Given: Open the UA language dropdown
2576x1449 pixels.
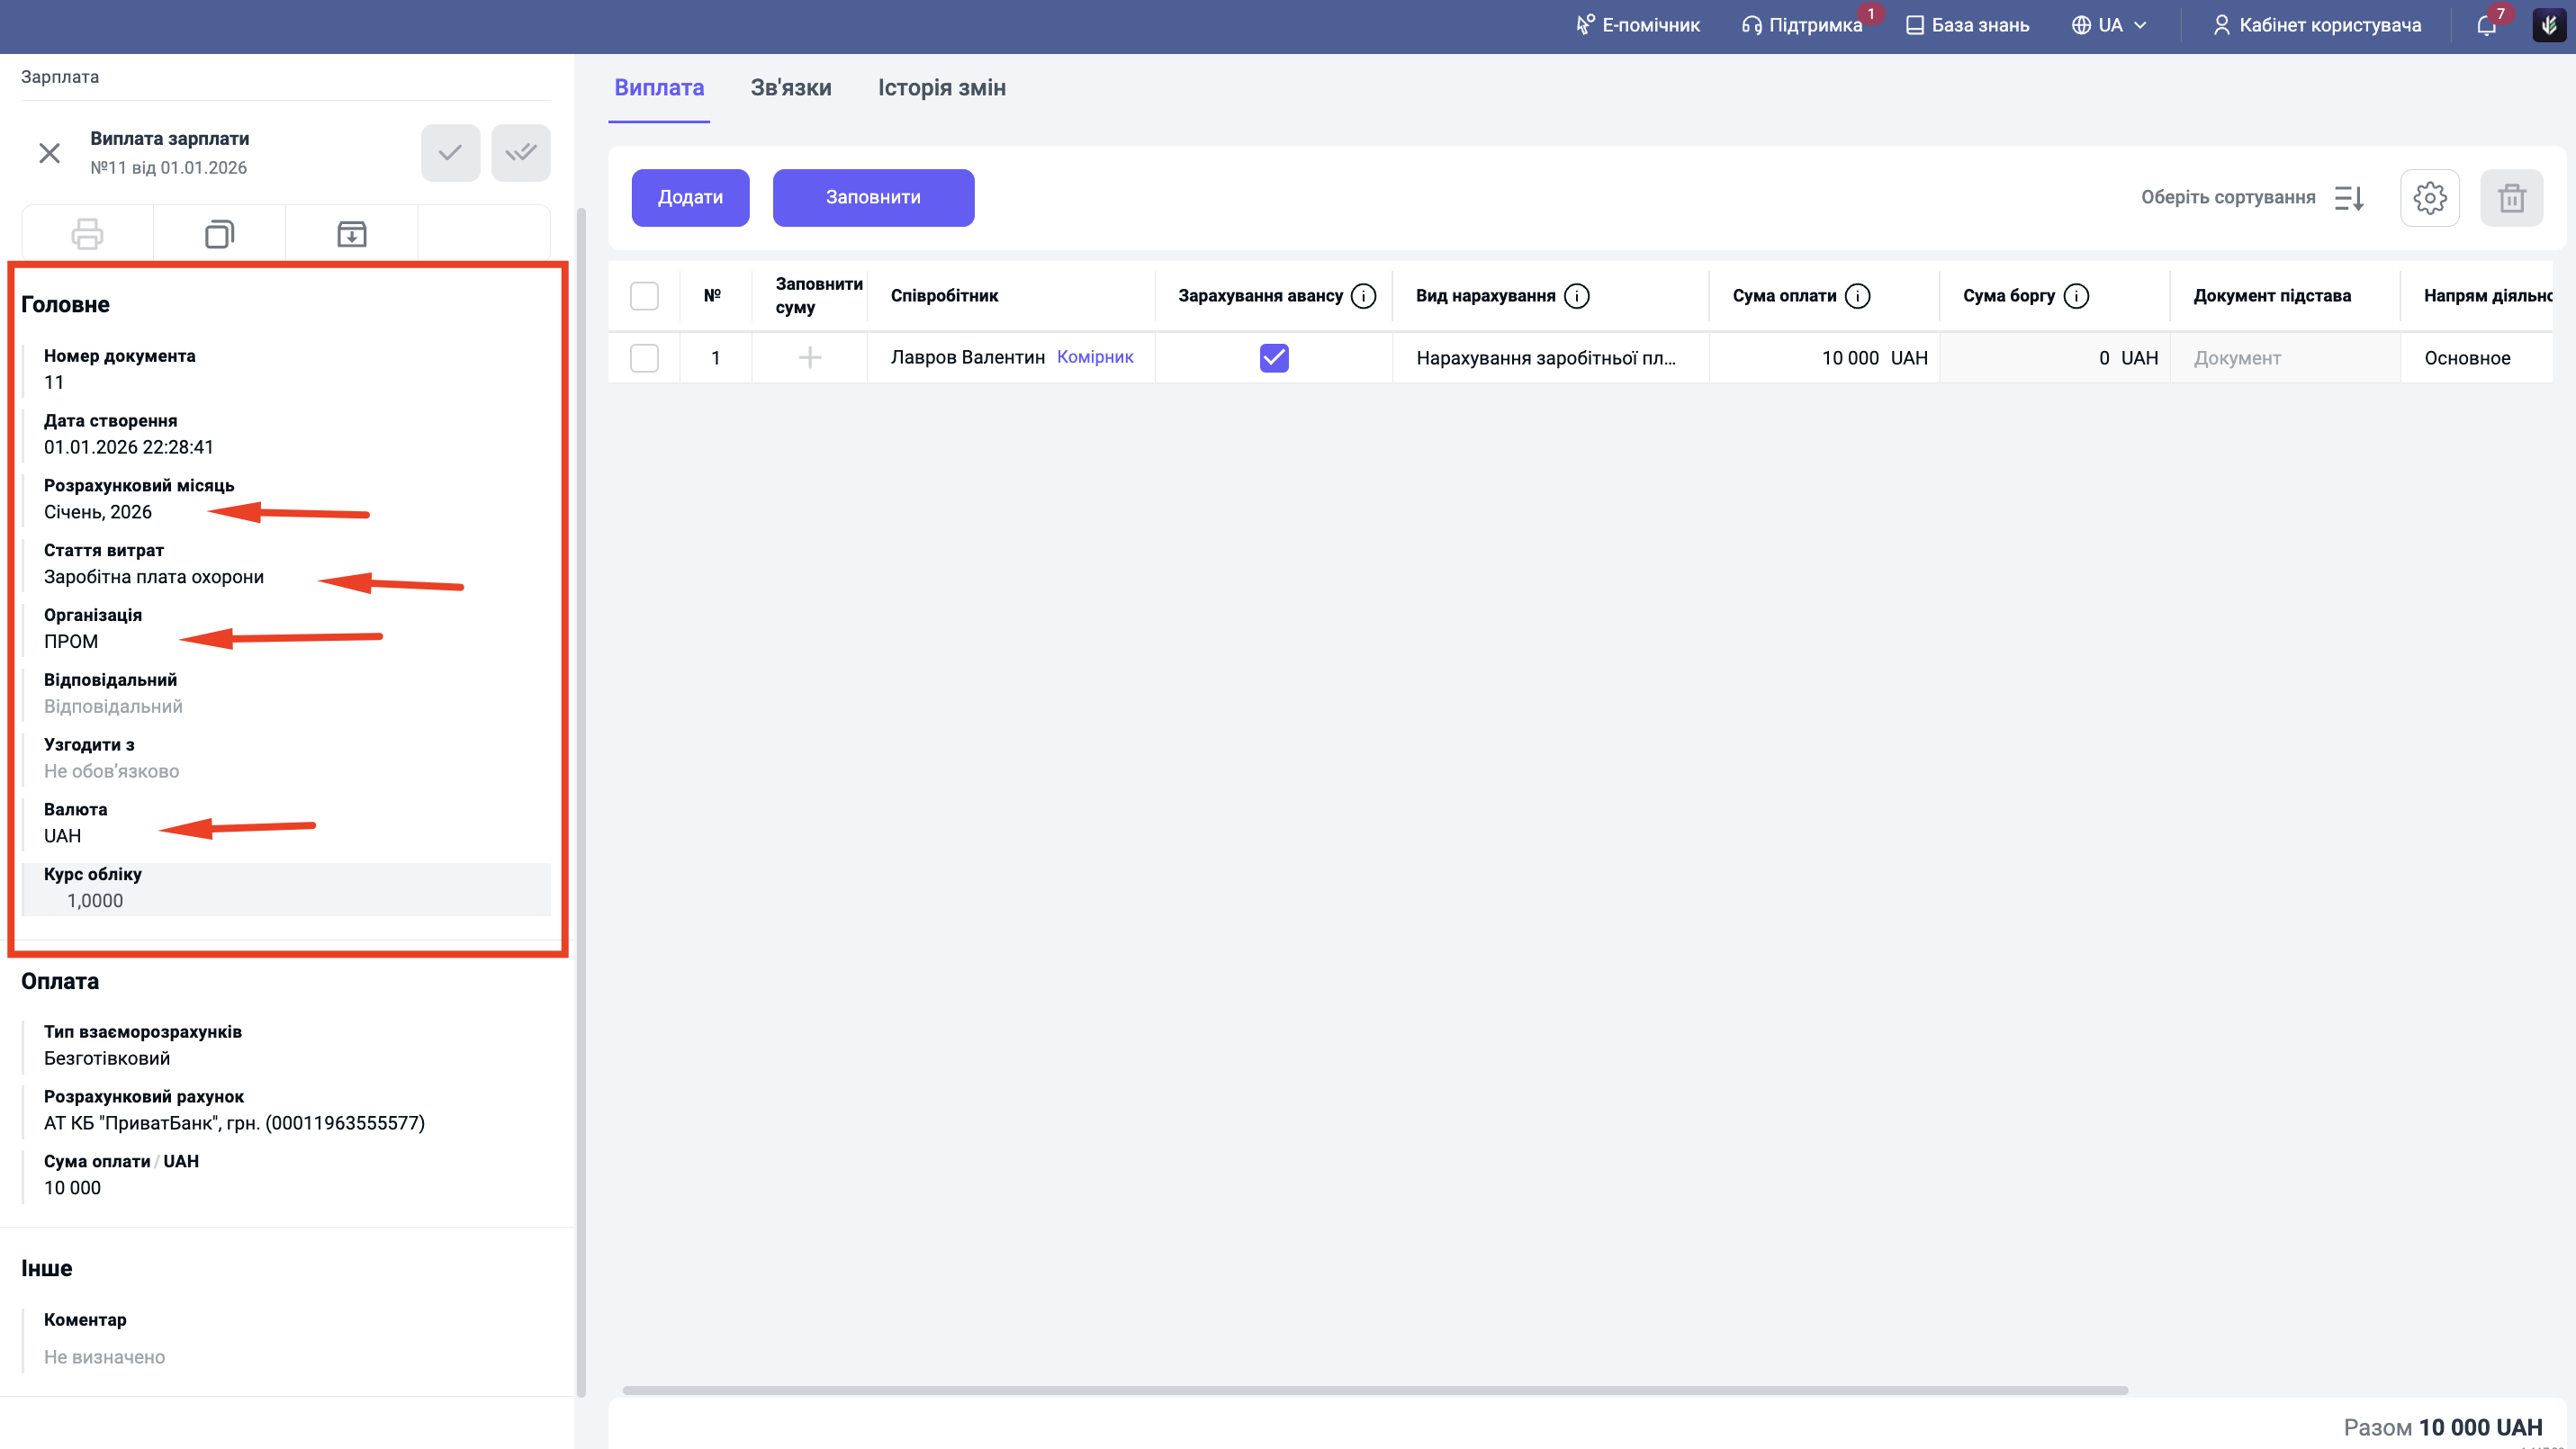Looking at the screenshot, I should 2109,26.
